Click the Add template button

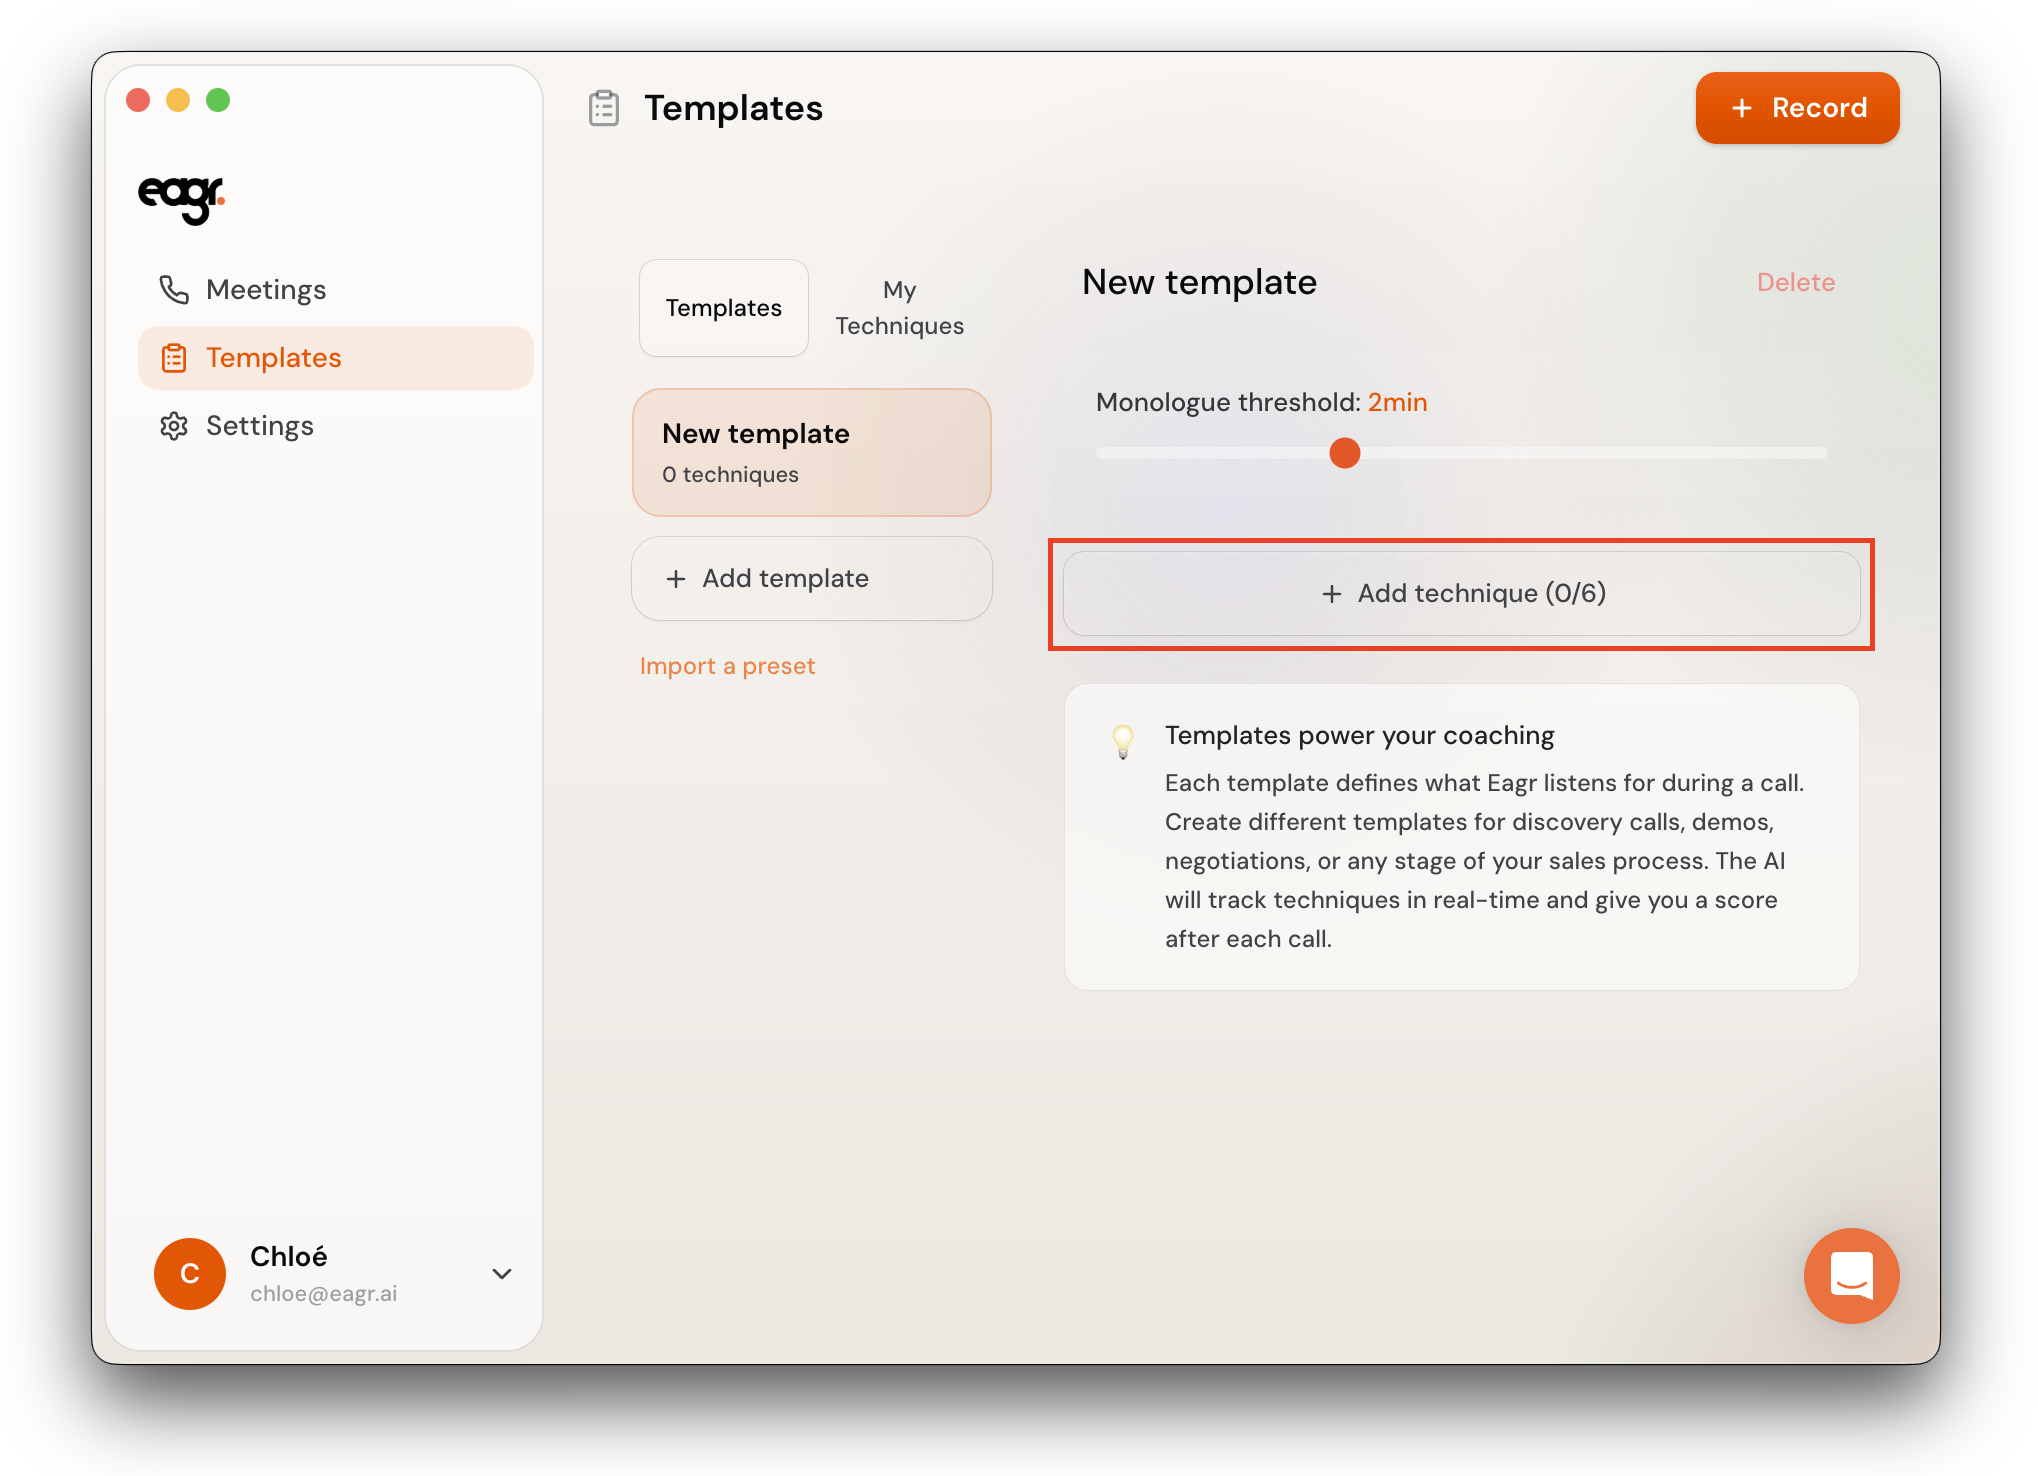(811, 579)
